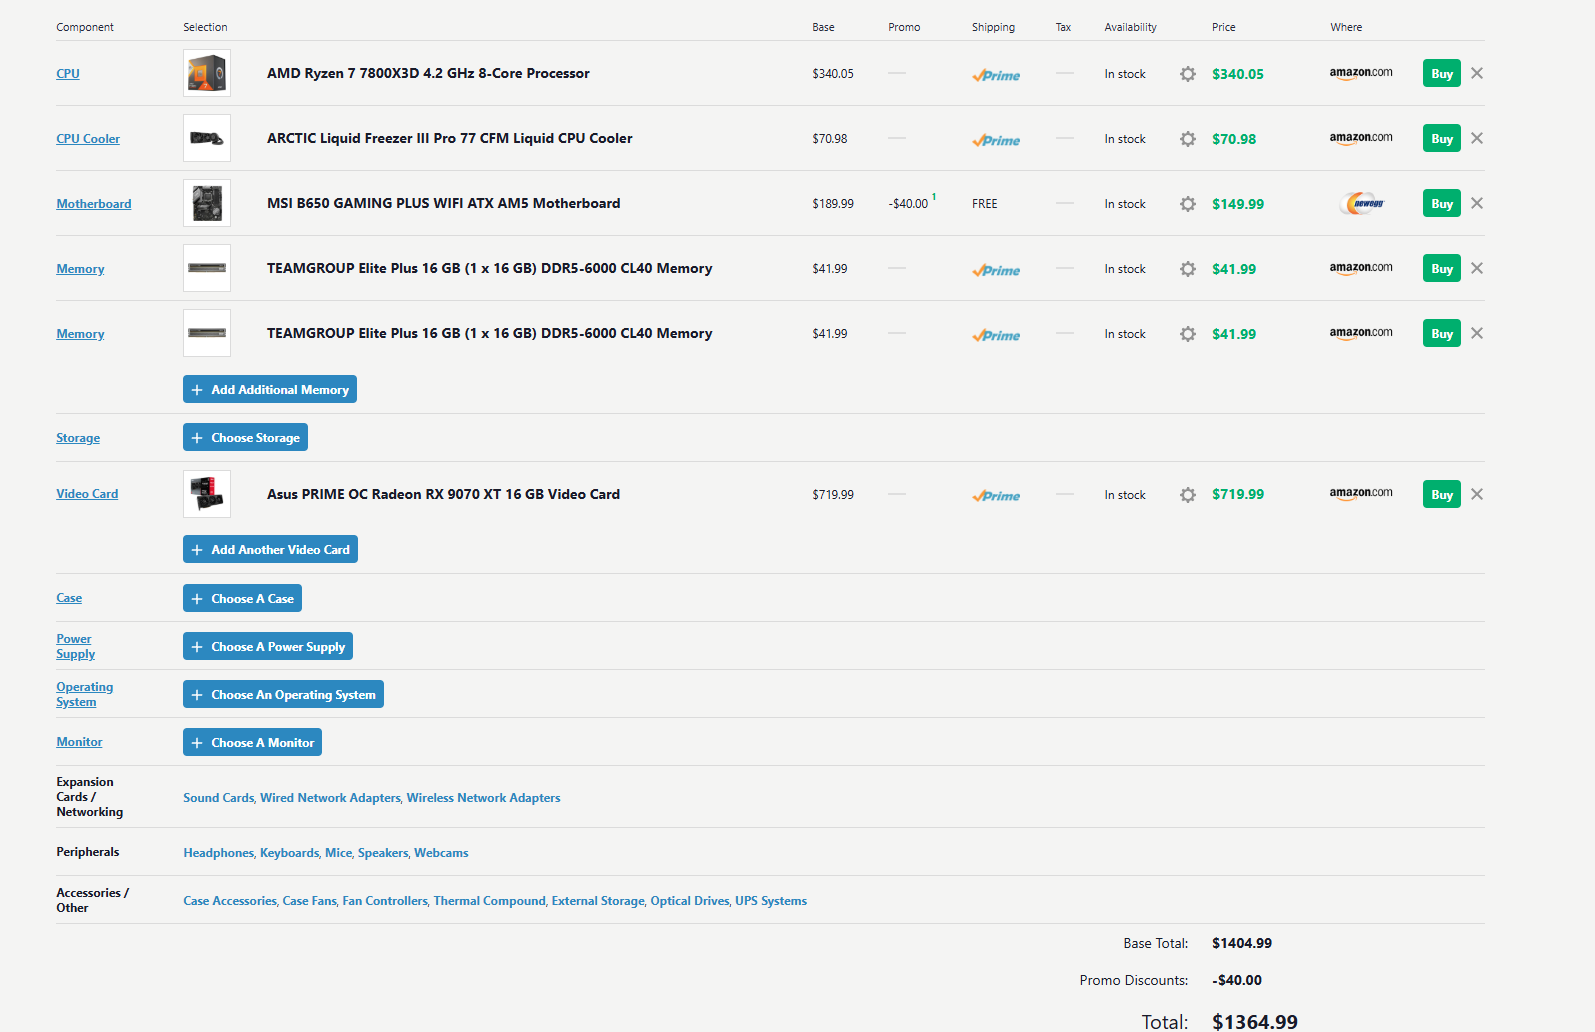
Task: Open UPS Systems link
Action: [x=771, y=901]
